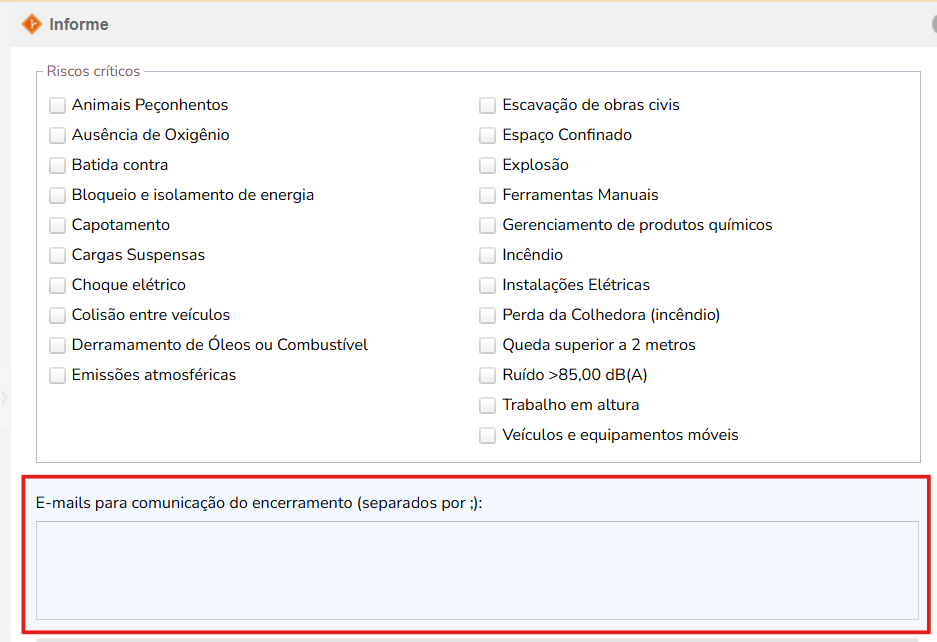Click the orange Informe icon in header
Viewport: 937px width, 642px height.
tap(32, 24)
